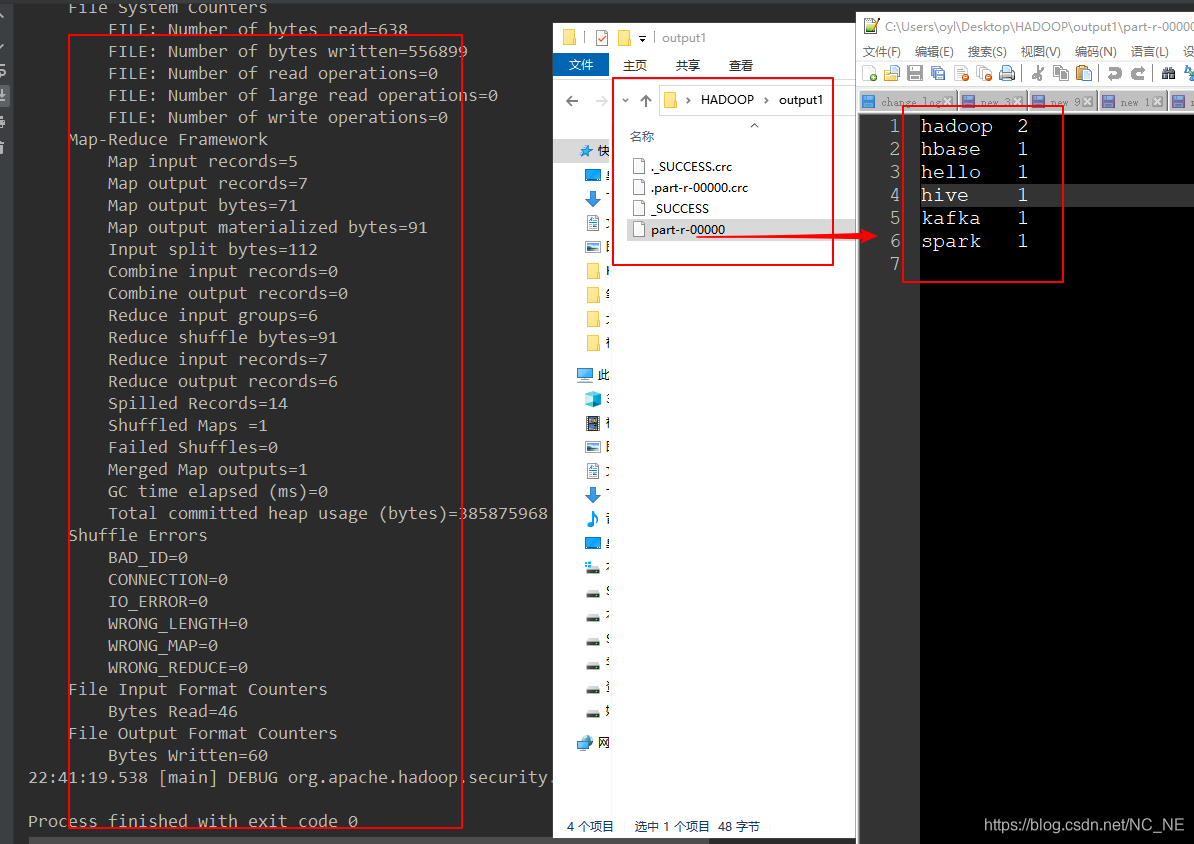This screenshot has width=1194, height=844.
Task: Open the 文件(F) menu in Notepad++
Action: click(x=882, y=51)
